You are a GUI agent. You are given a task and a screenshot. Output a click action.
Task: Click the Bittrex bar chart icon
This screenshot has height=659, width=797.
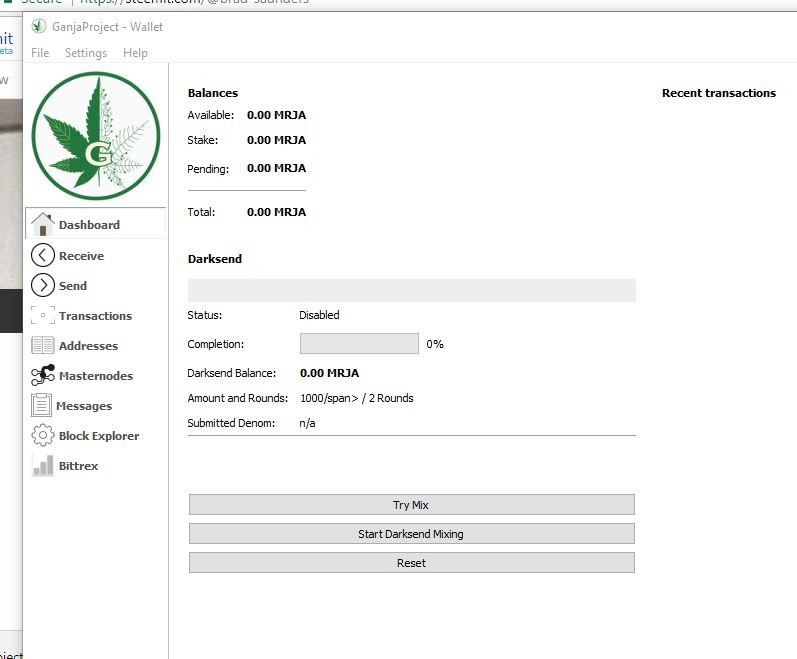(43, 465)
